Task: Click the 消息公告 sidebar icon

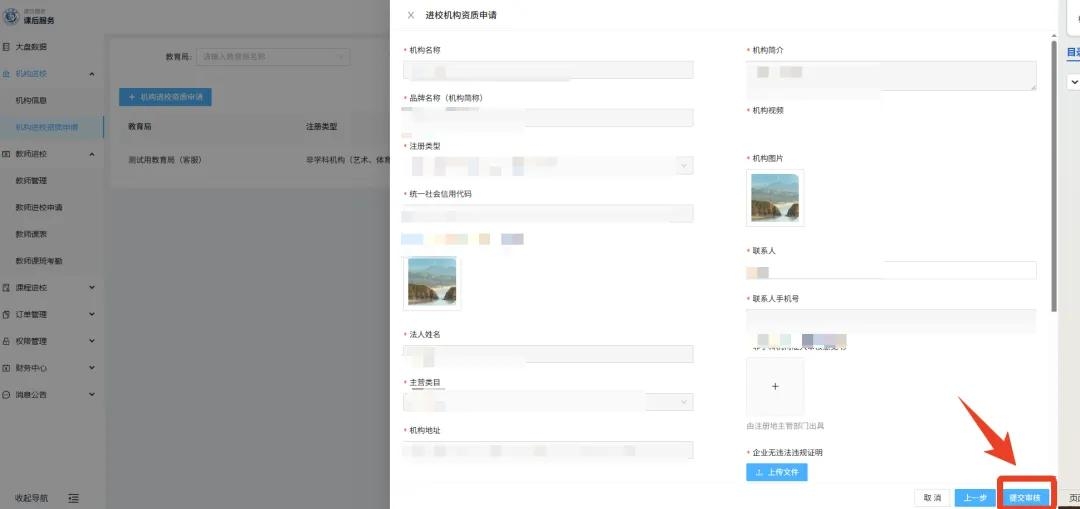Action: click(6, 394)
